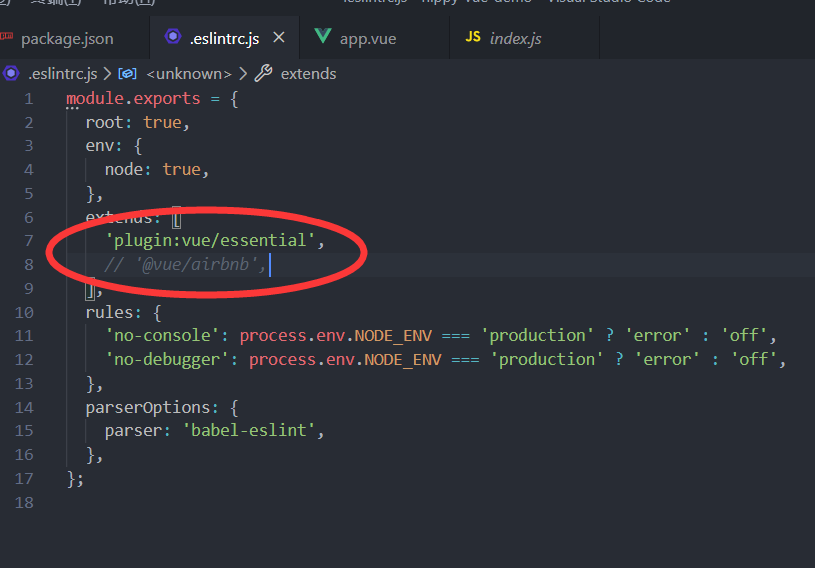Click 'env' key on line 3
Screen dimensions: 815x568
click(x=99, y=146)
